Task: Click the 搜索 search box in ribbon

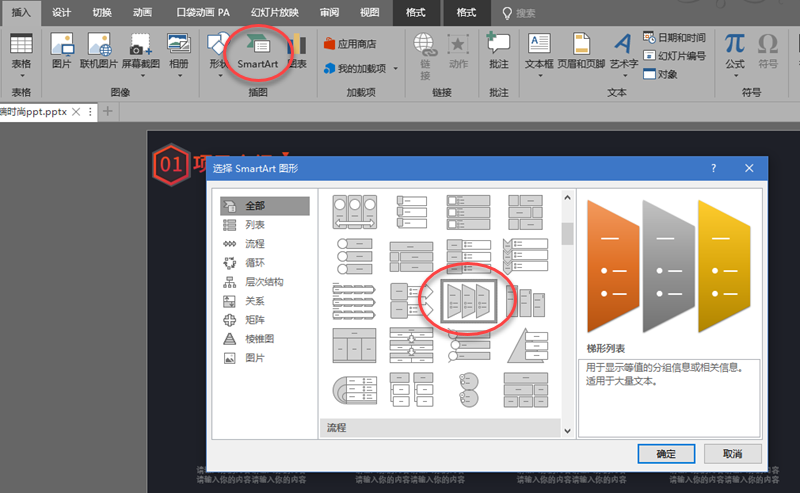Action: click(x=519, y=13)
